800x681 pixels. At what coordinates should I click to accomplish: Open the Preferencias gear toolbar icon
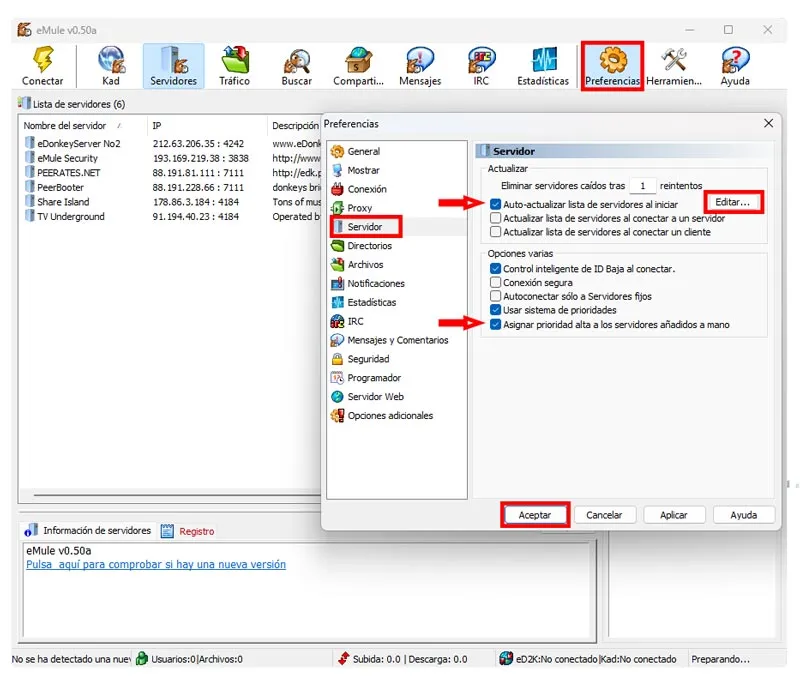[x=612, y=66]
